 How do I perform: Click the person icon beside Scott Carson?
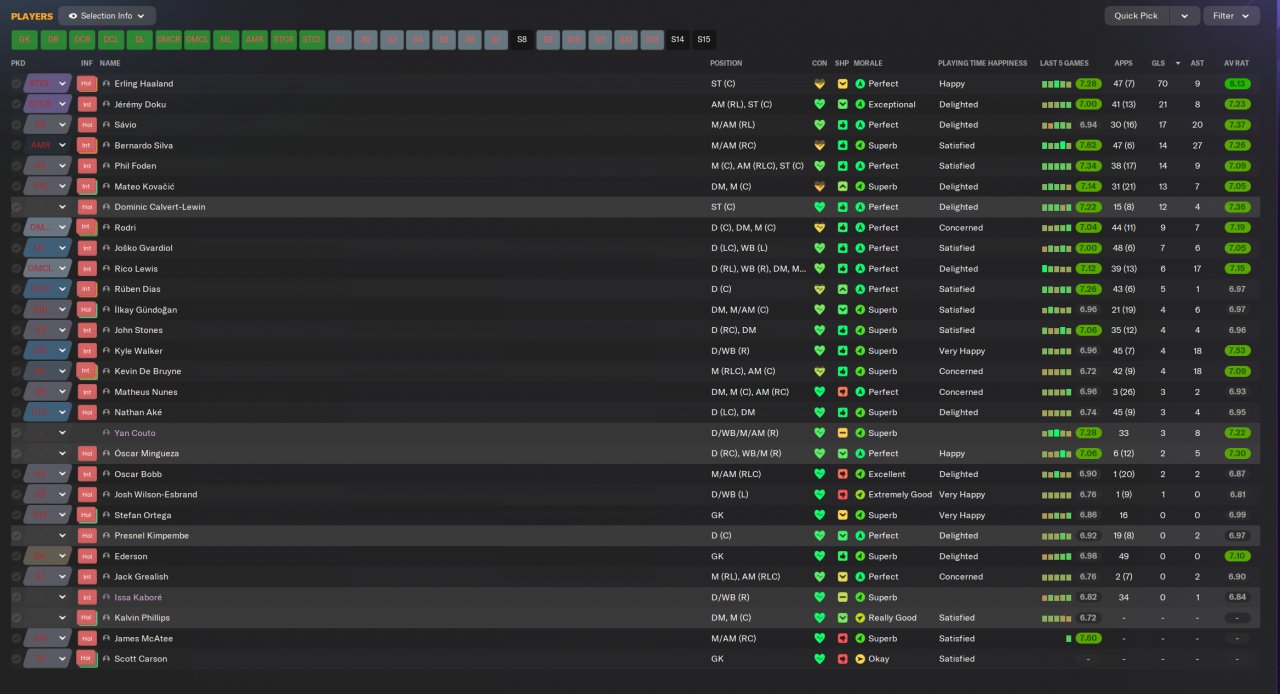pyautogui.click(x=107, y=659)
